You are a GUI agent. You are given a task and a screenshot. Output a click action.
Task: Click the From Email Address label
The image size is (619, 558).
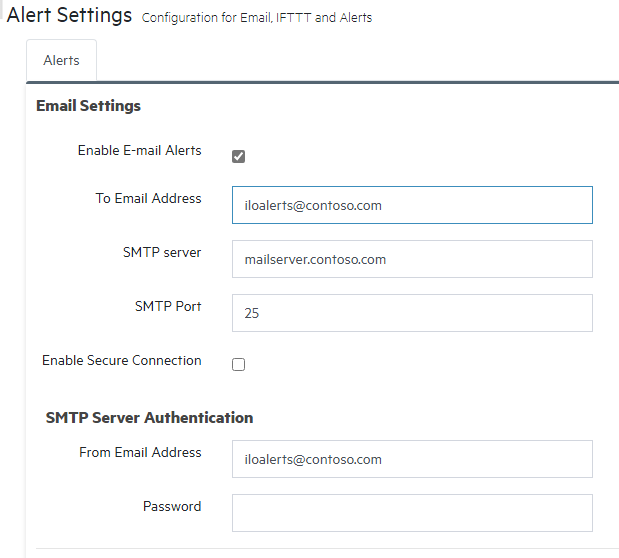140,453
